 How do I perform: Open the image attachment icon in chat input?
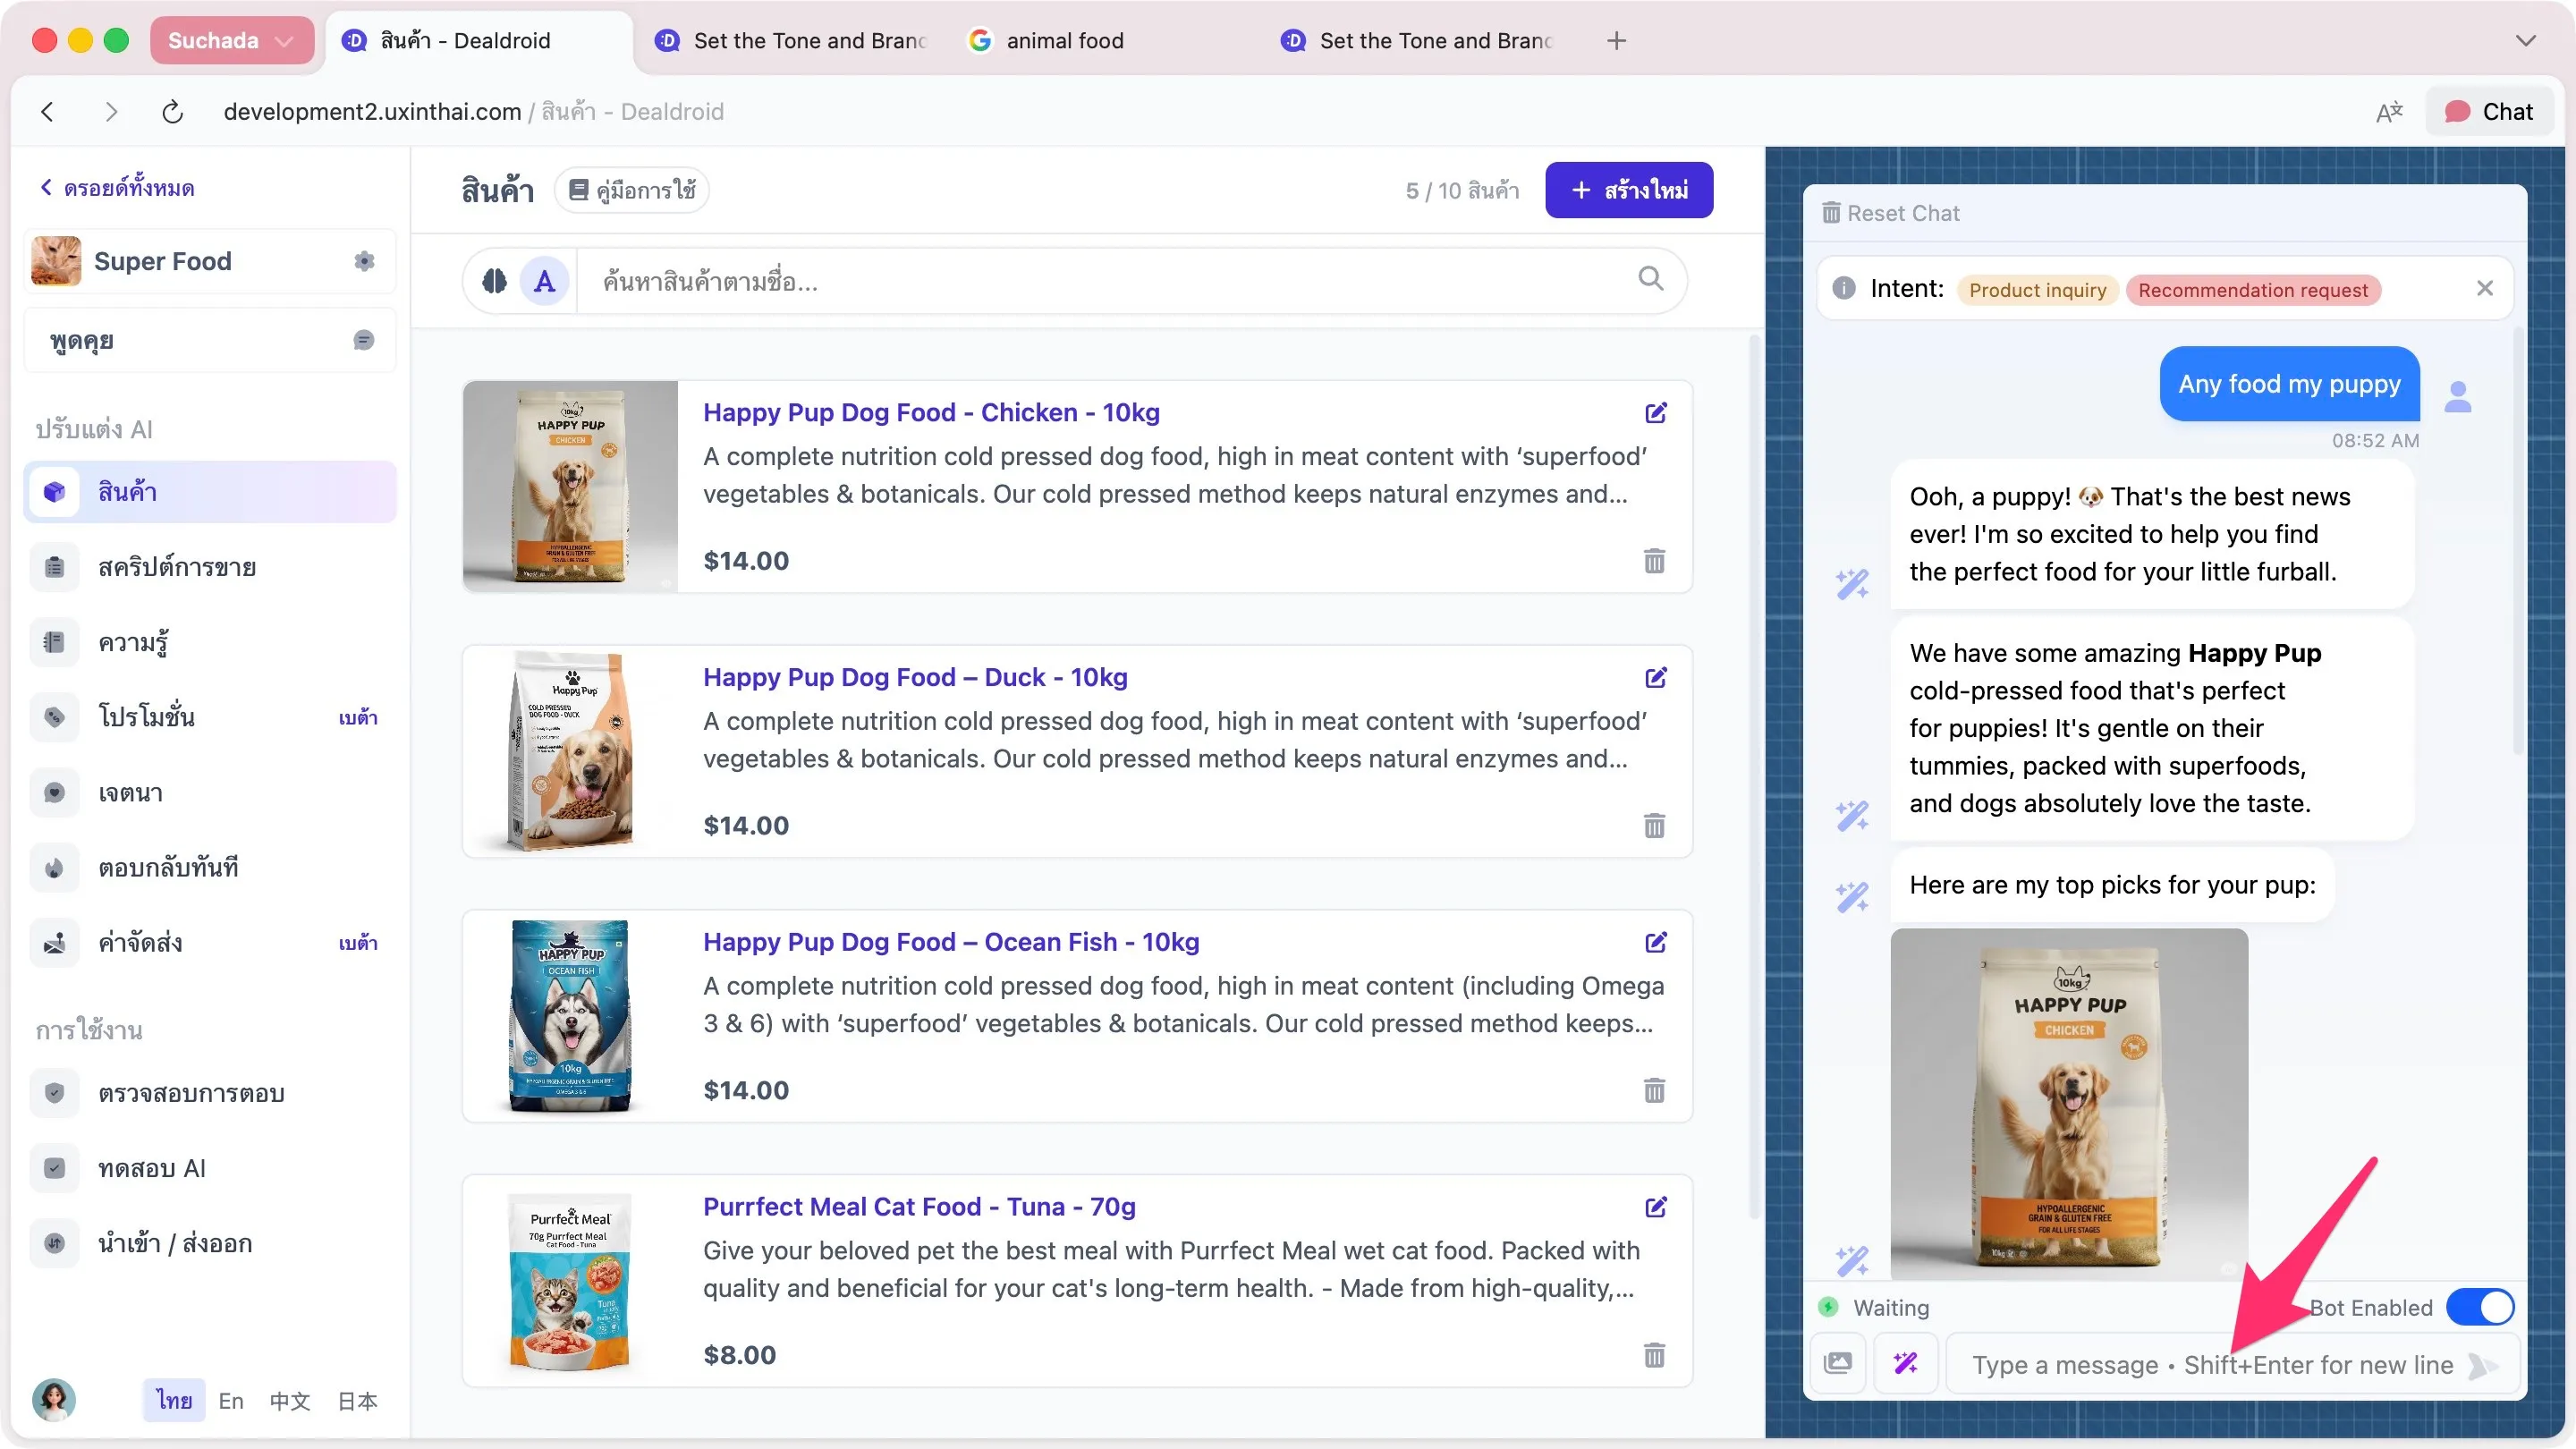(1838, 1363)
